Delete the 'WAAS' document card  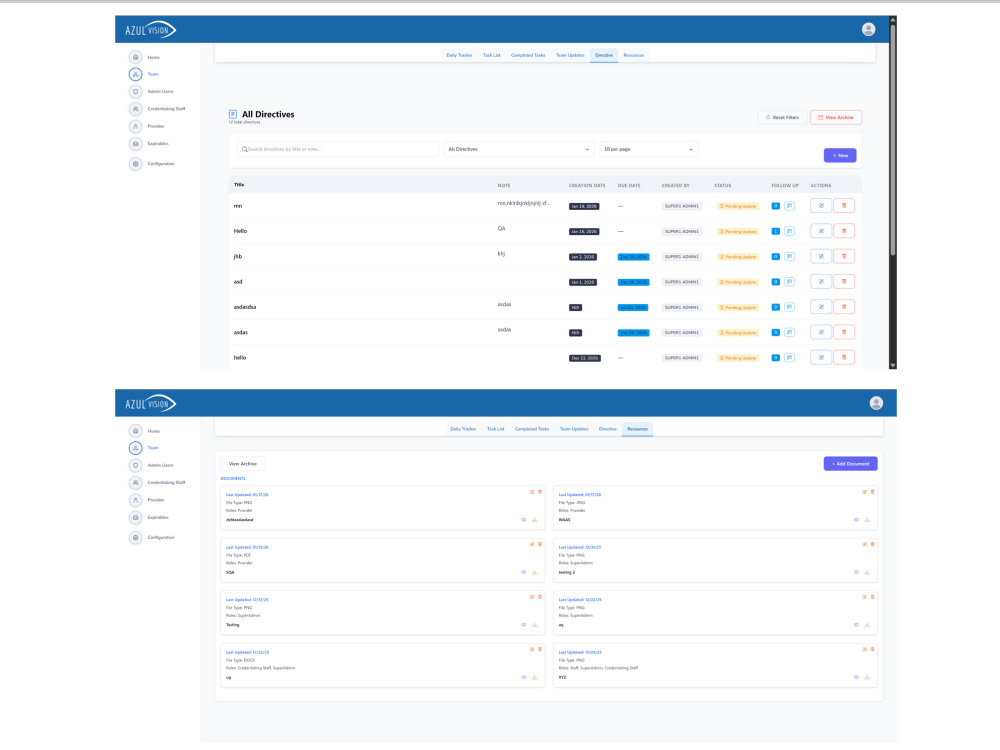click(x=872, y=492)
